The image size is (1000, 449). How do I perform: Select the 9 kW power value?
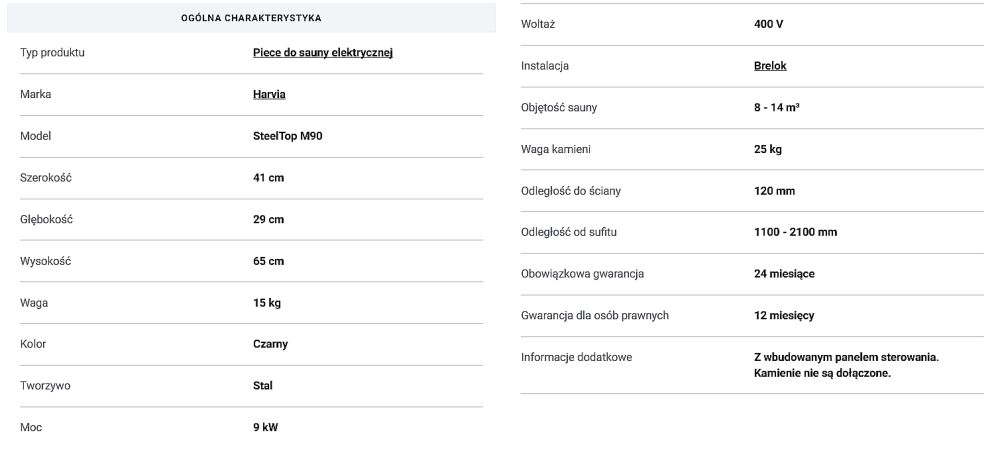click(x=266, y=427)
